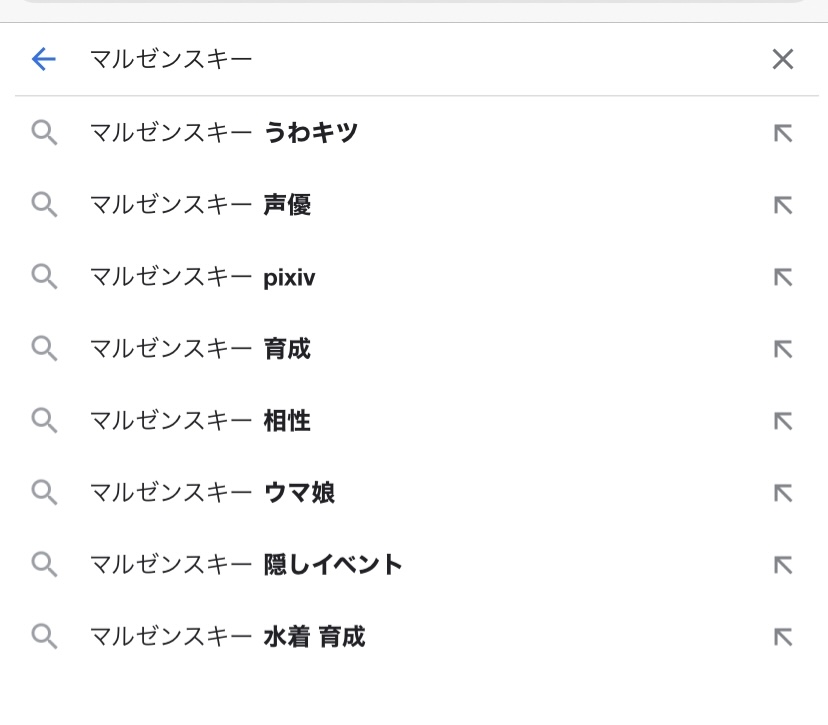Clear the search text with X
828x725 pixels.
click(782, 60)
